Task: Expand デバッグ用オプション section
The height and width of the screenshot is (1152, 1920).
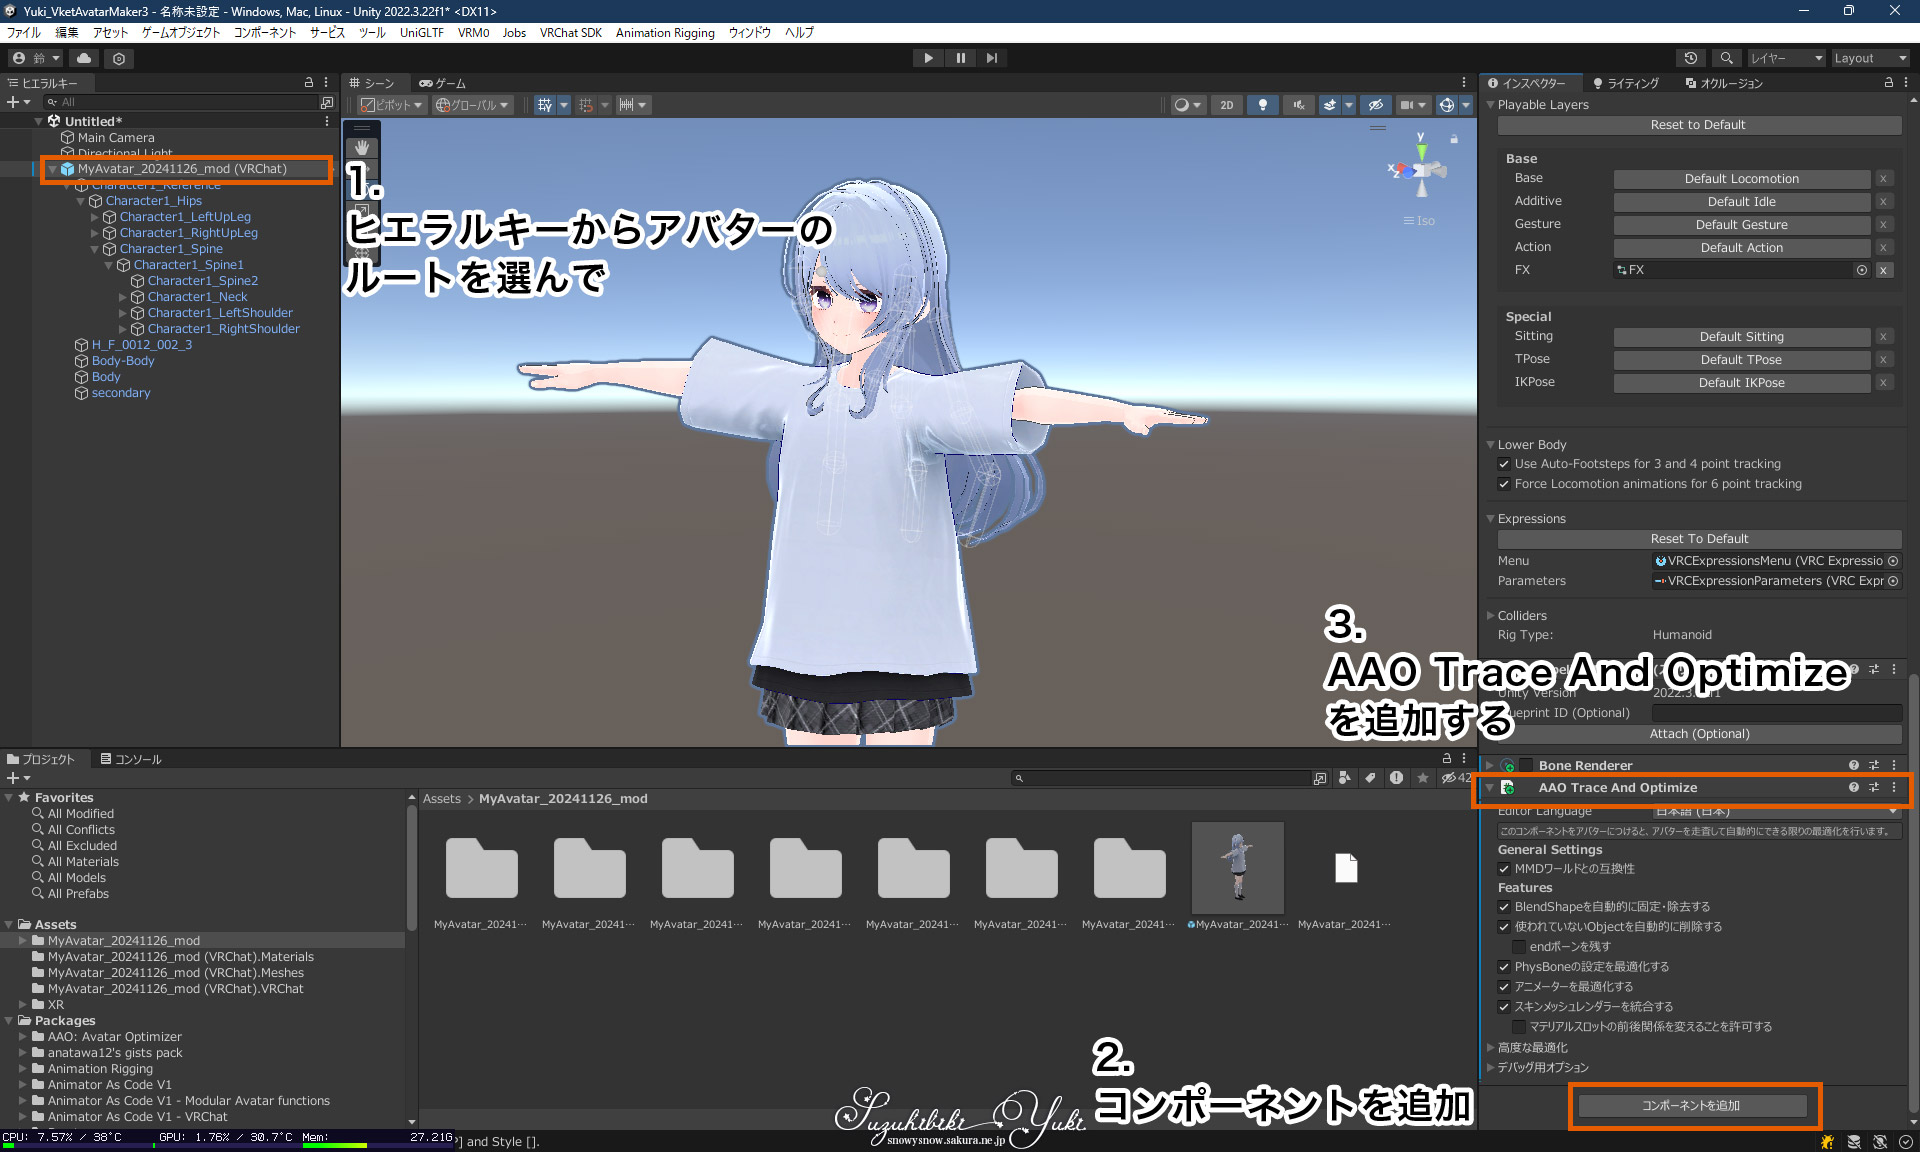Action: (1490, 1068)
